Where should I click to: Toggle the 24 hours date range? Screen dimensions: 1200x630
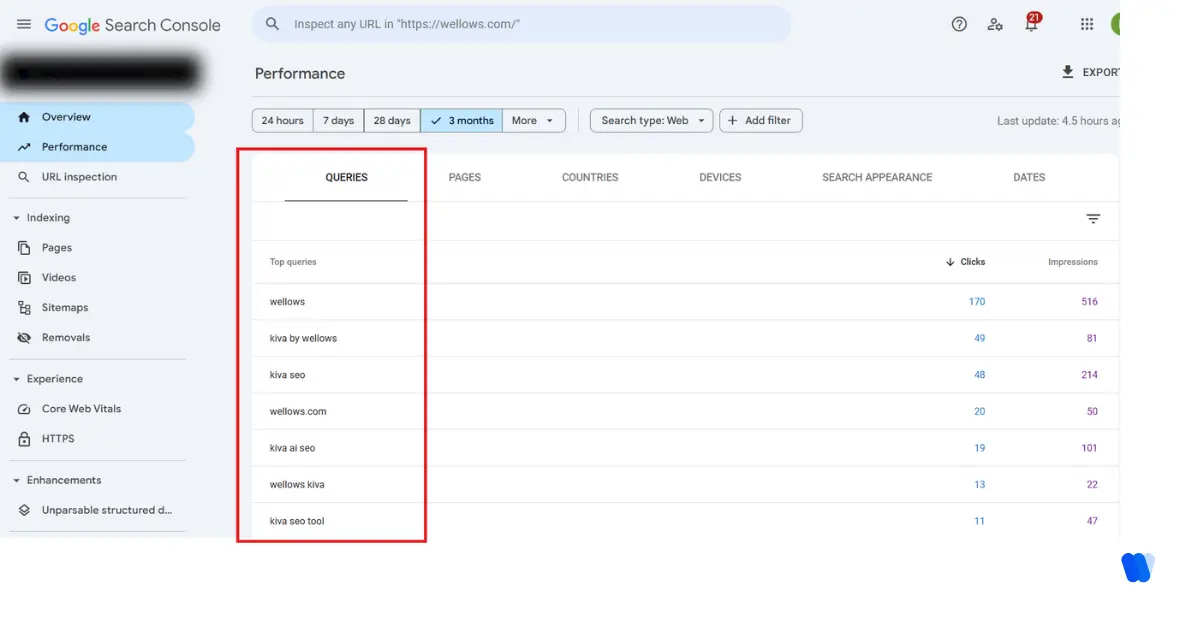[x=281, y=120]
